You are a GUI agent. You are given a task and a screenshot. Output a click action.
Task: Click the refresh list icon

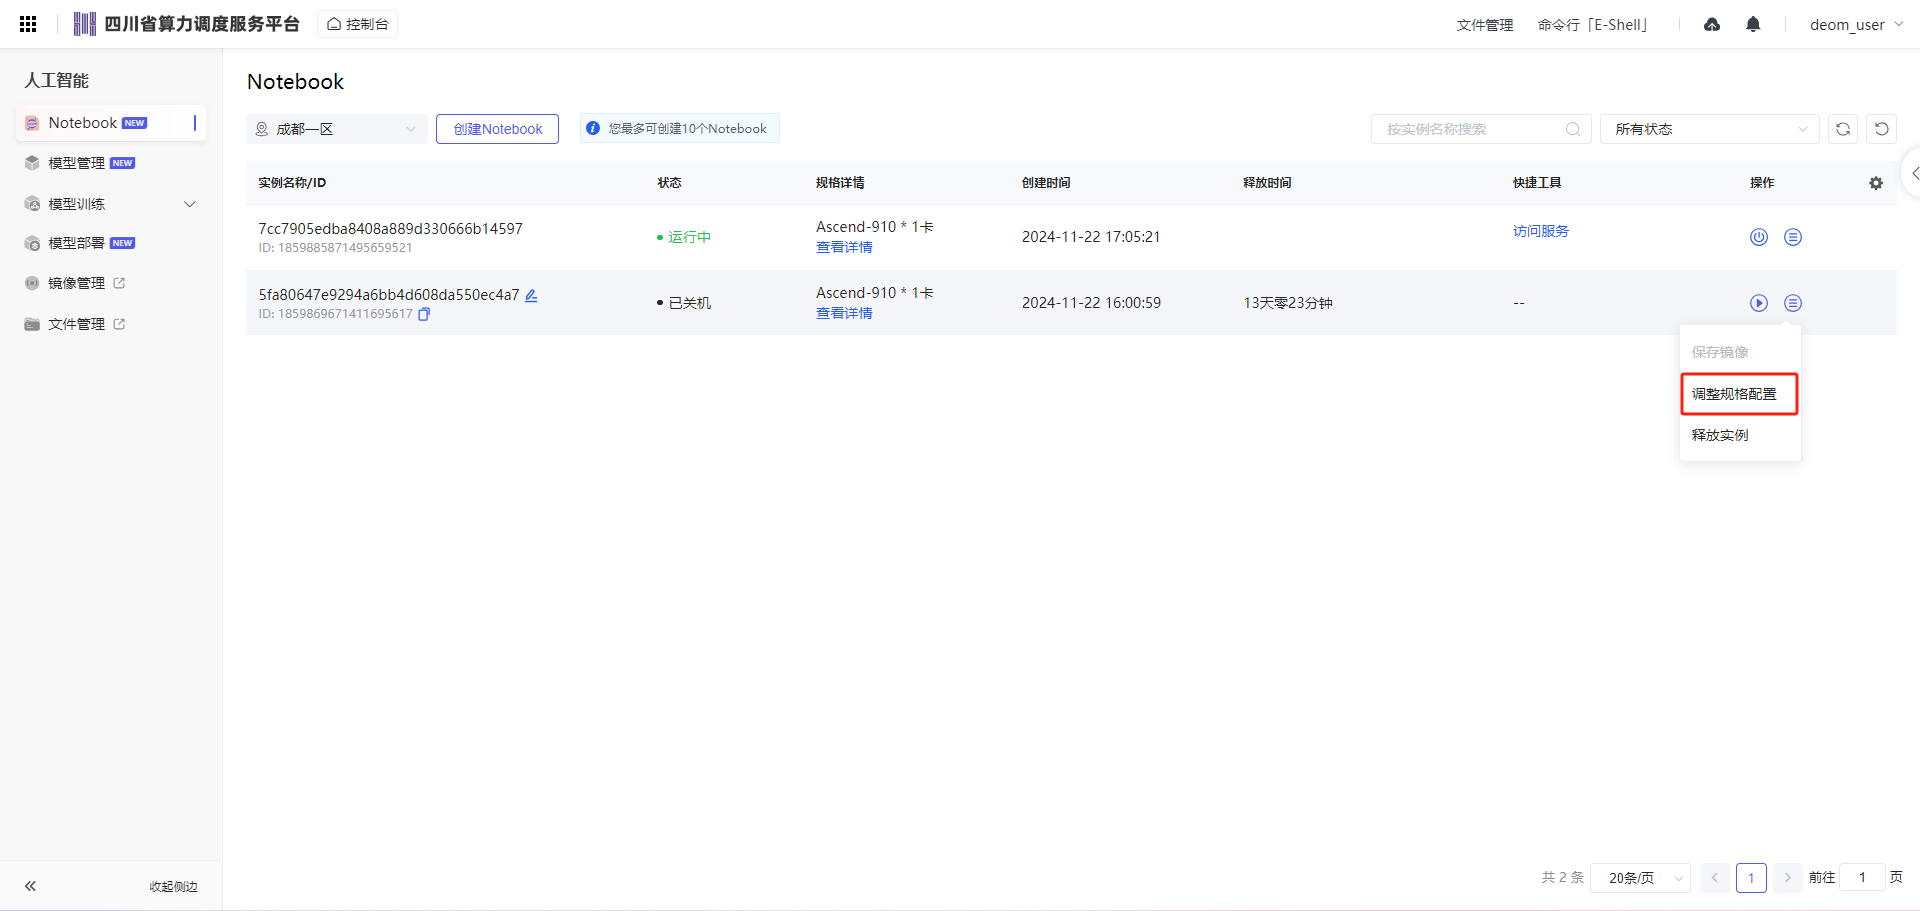[1843, 129]
